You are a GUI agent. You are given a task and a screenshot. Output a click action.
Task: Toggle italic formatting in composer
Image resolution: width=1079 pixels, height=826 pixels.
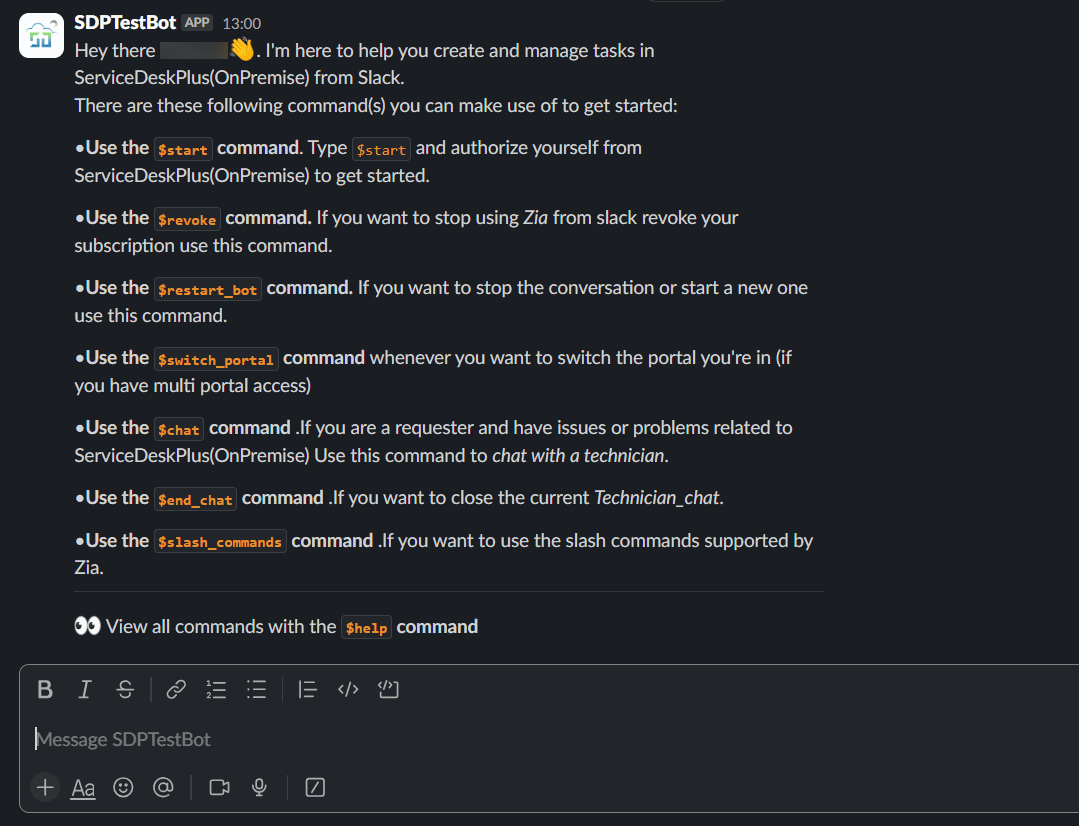(x=85, y=689)
